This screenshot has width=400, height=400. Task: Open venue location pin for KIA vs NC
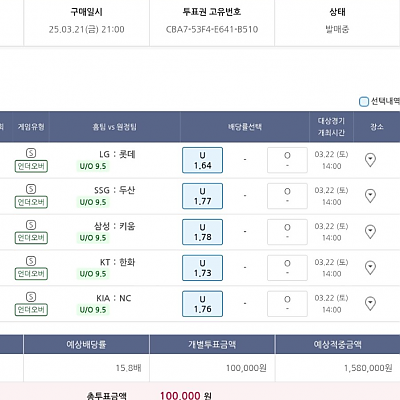pos(370,304)
